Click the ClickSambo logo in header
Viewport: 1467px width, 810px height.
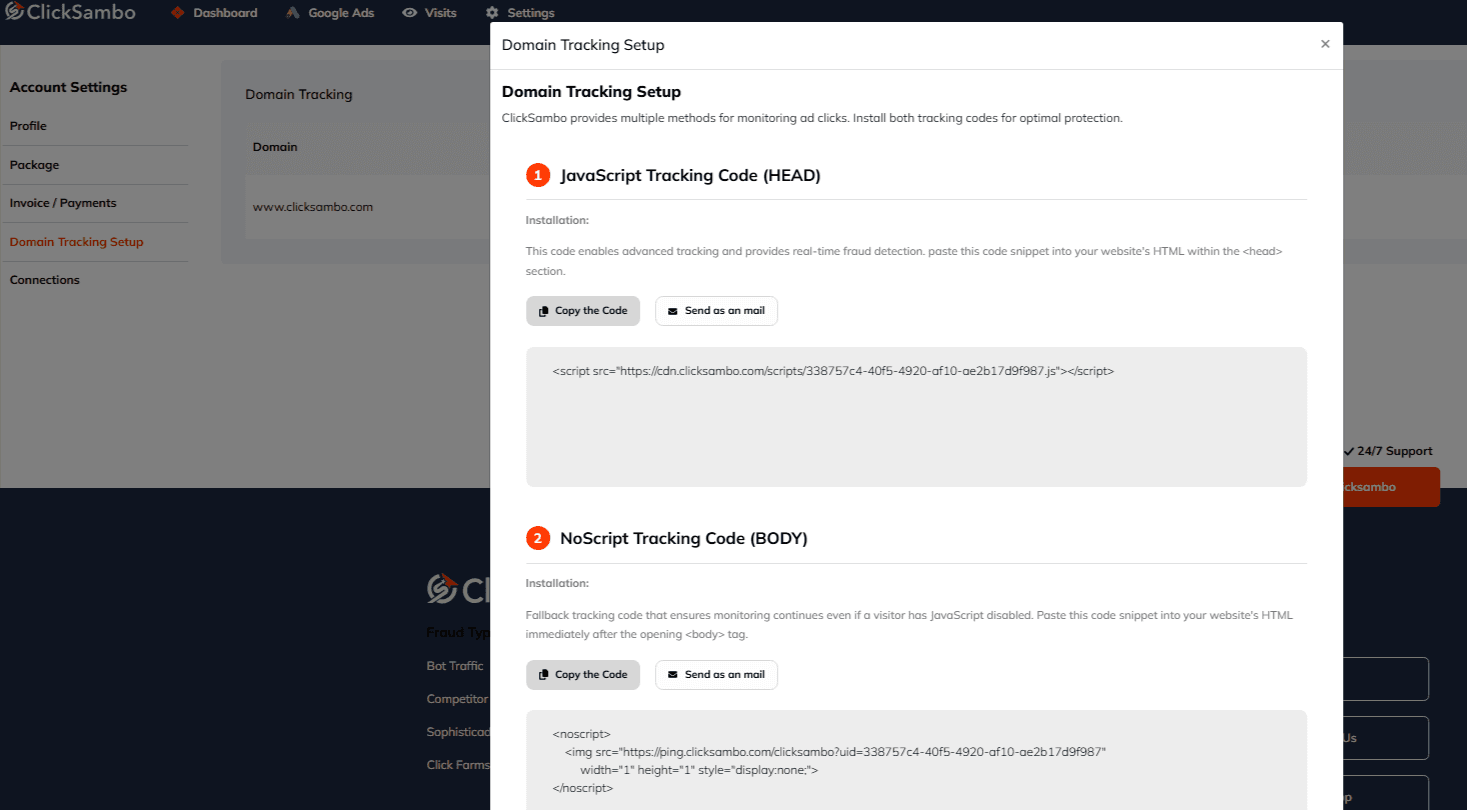70,13
